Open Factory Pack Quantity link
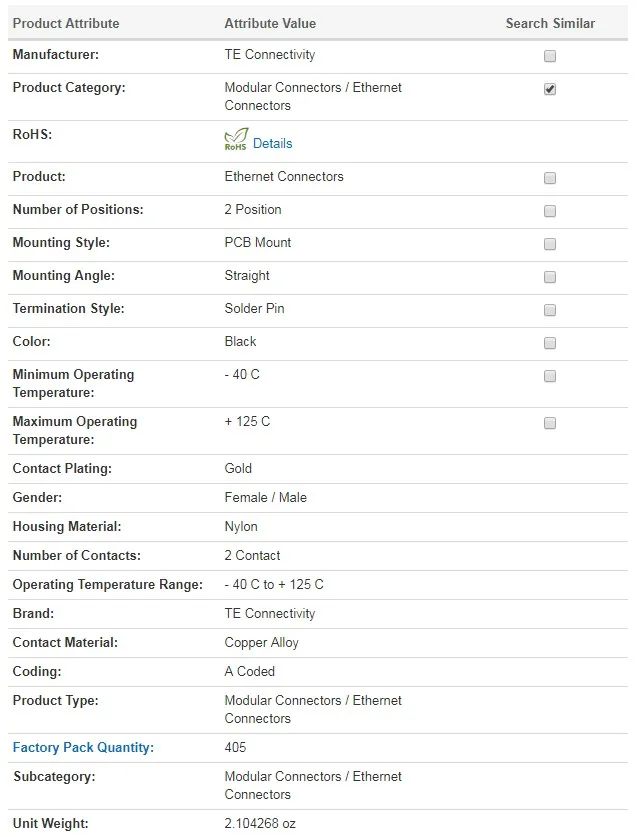The width and height of the screenshot is (637, 837). [83, 747]
